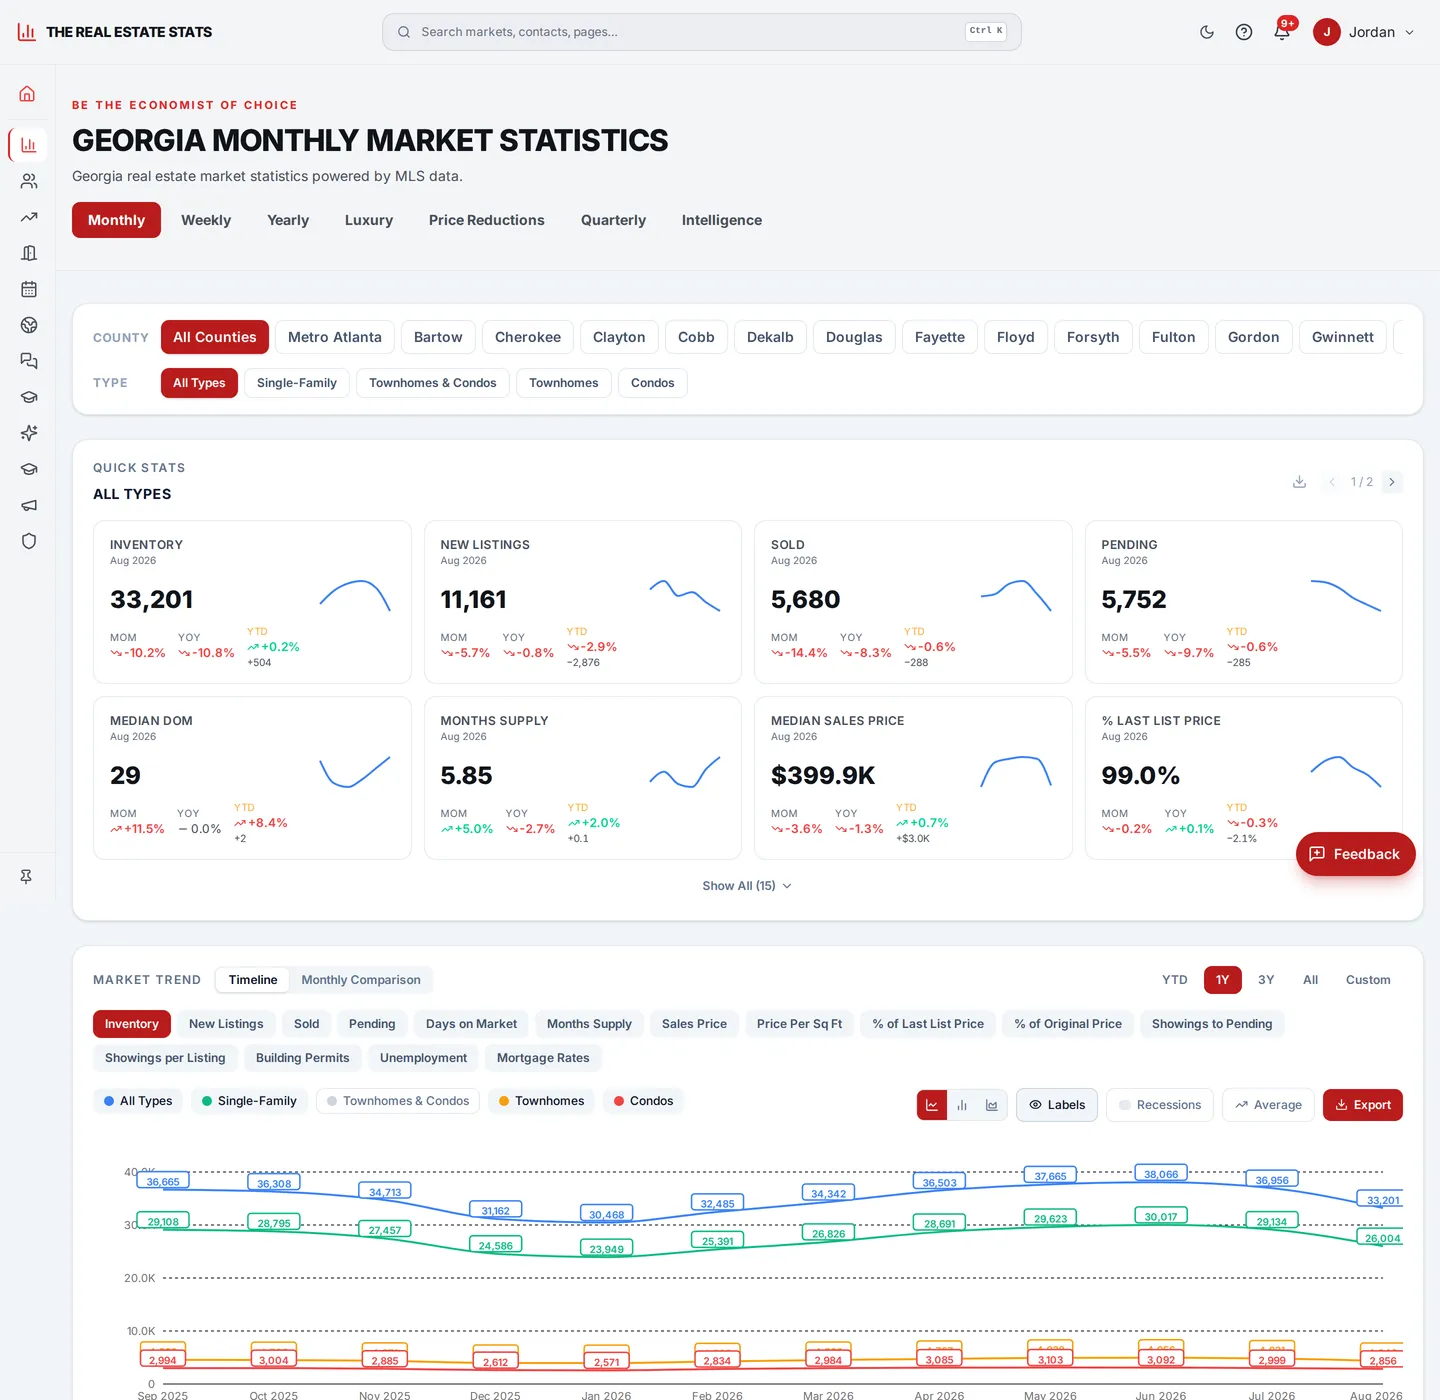Choose Custom date range option

1368,980
